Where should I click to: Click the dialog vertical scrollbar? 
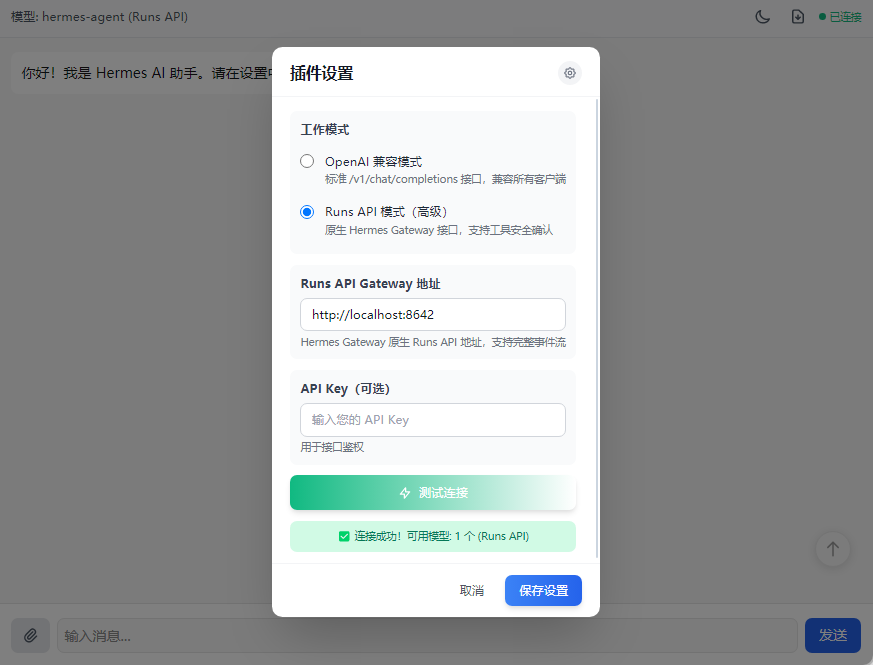597,329
